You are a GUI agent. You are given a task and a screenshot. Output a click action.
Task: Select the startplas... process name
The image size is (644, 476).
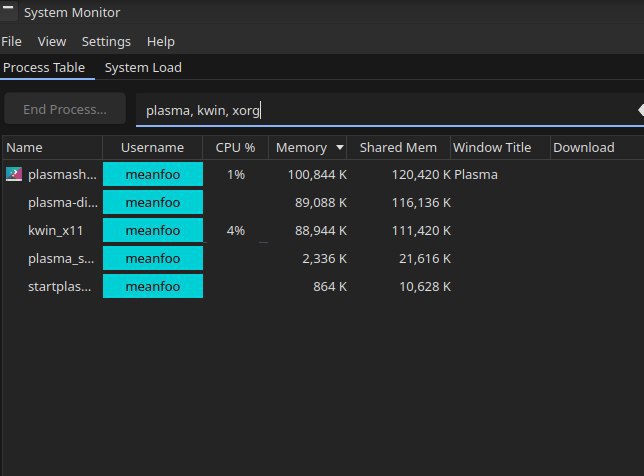60,286
